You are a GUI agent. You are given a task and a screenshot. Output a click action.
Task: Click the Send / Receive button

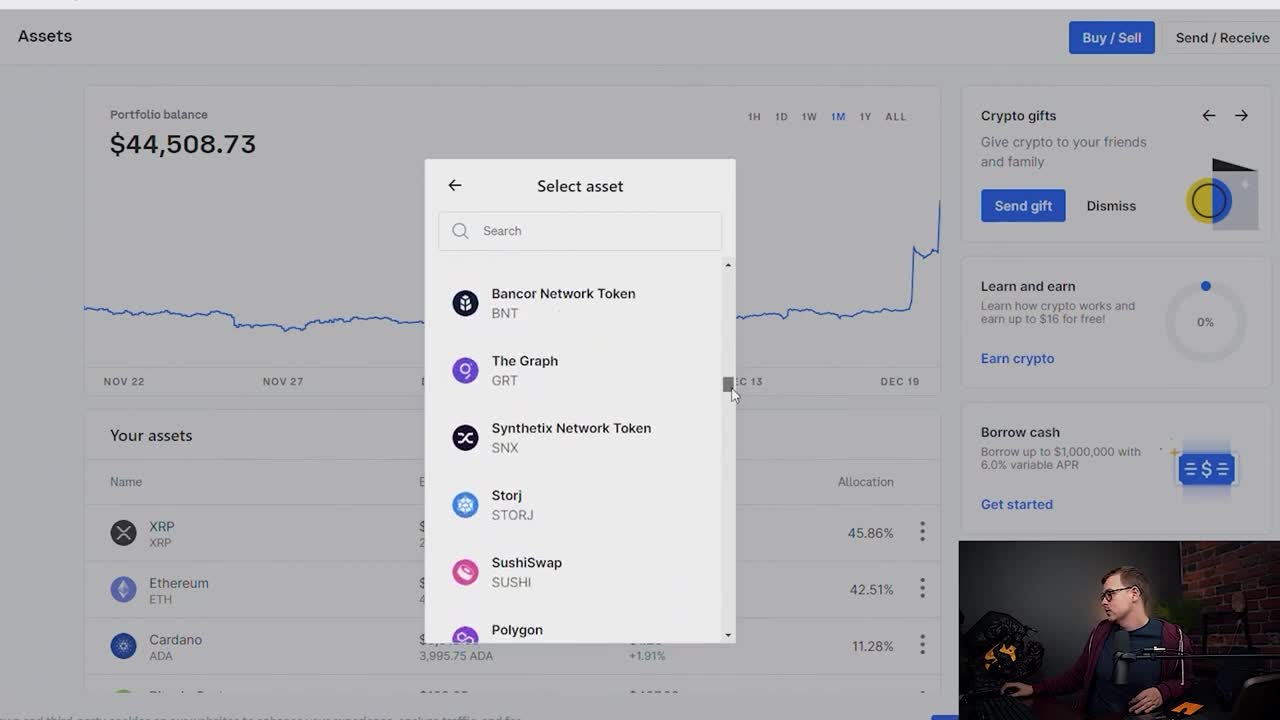coord(1222,38)
